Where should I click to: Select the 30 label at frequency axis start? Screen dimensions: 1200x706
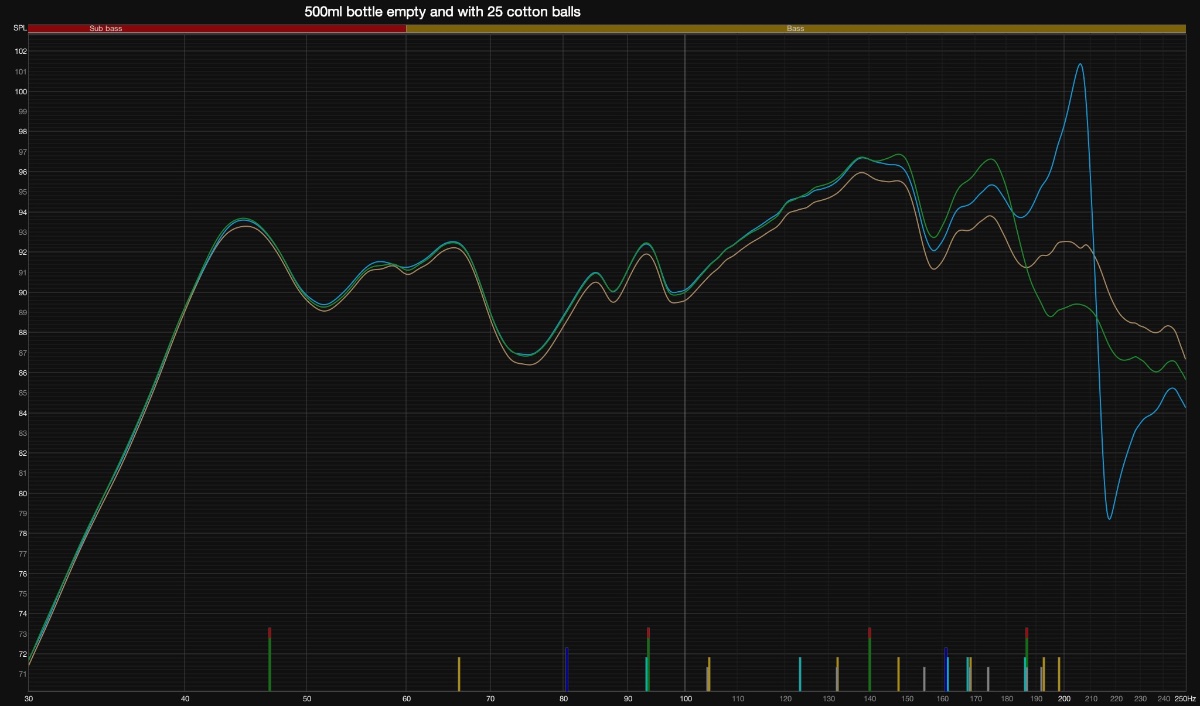29,698
